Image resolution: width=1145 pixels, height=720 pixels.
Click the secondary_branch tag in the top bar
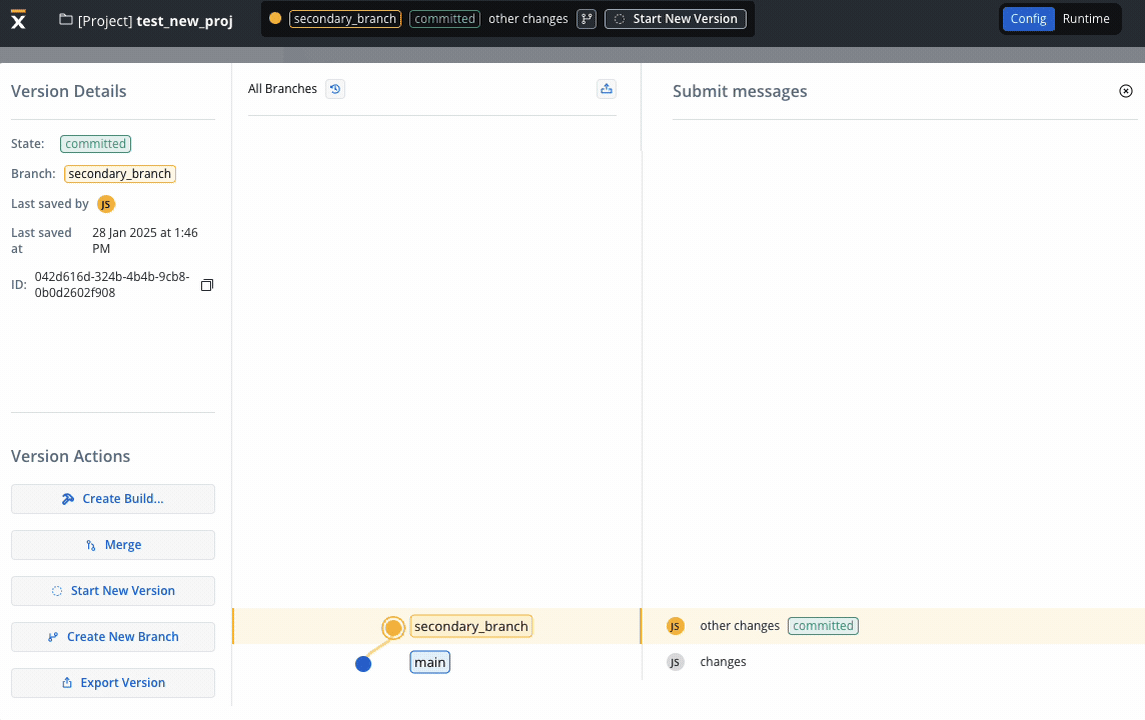pyautogui.click(x=345, y=19)
